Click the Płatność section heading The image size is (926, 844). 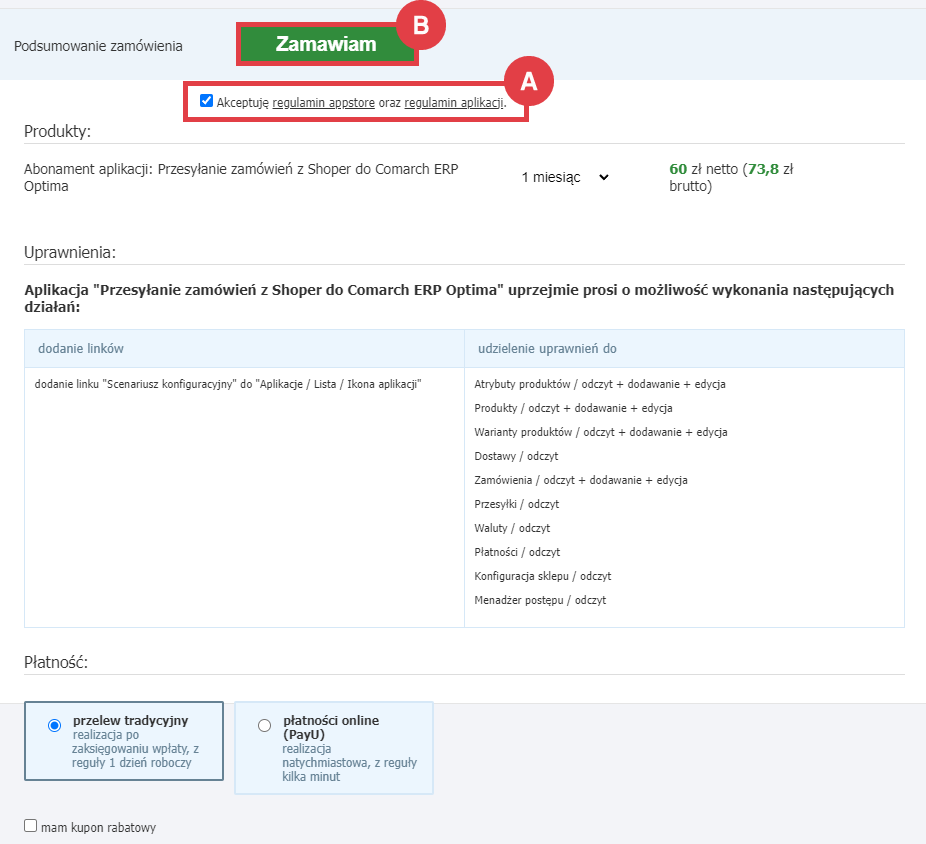(x=57, y=662)
